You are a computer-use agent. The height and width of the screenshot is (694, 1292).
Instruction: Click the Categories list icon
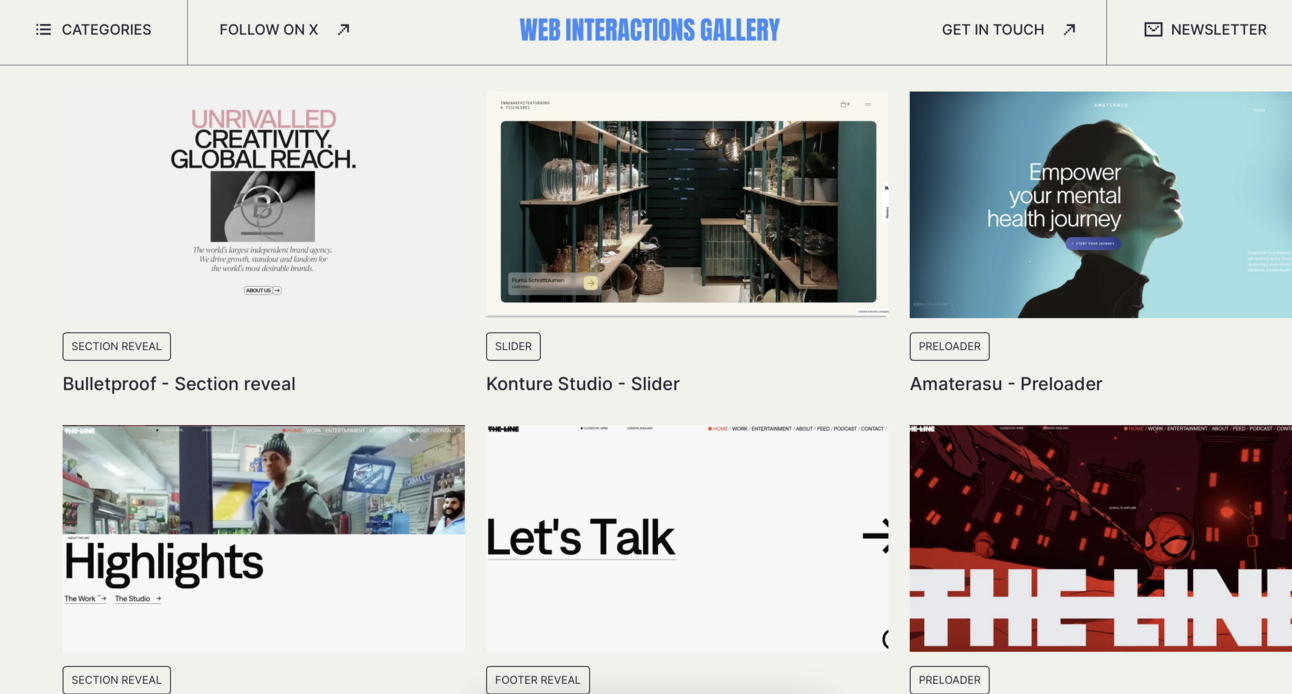coord(43,30)
